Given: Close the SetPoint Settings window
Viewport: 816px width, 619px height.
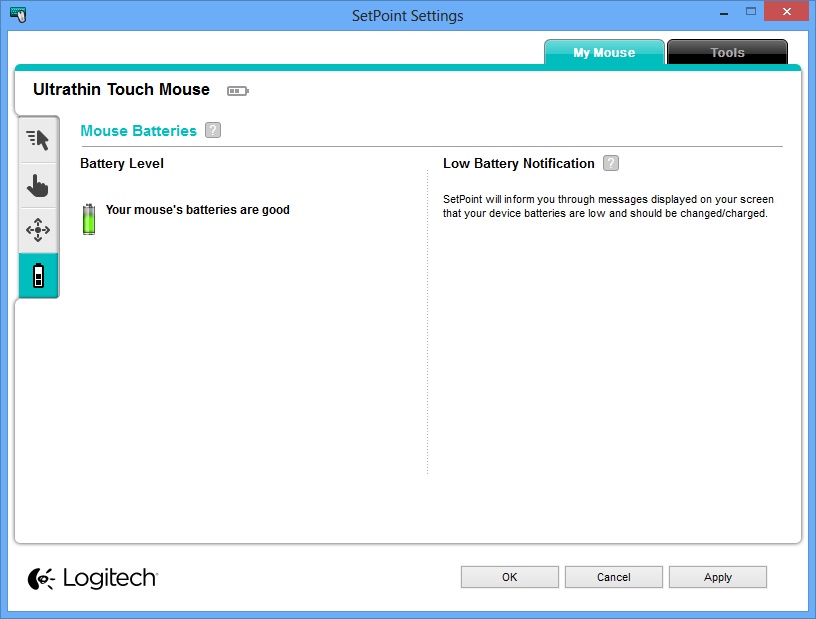Looking at the screenshot, I should (786, 11).
